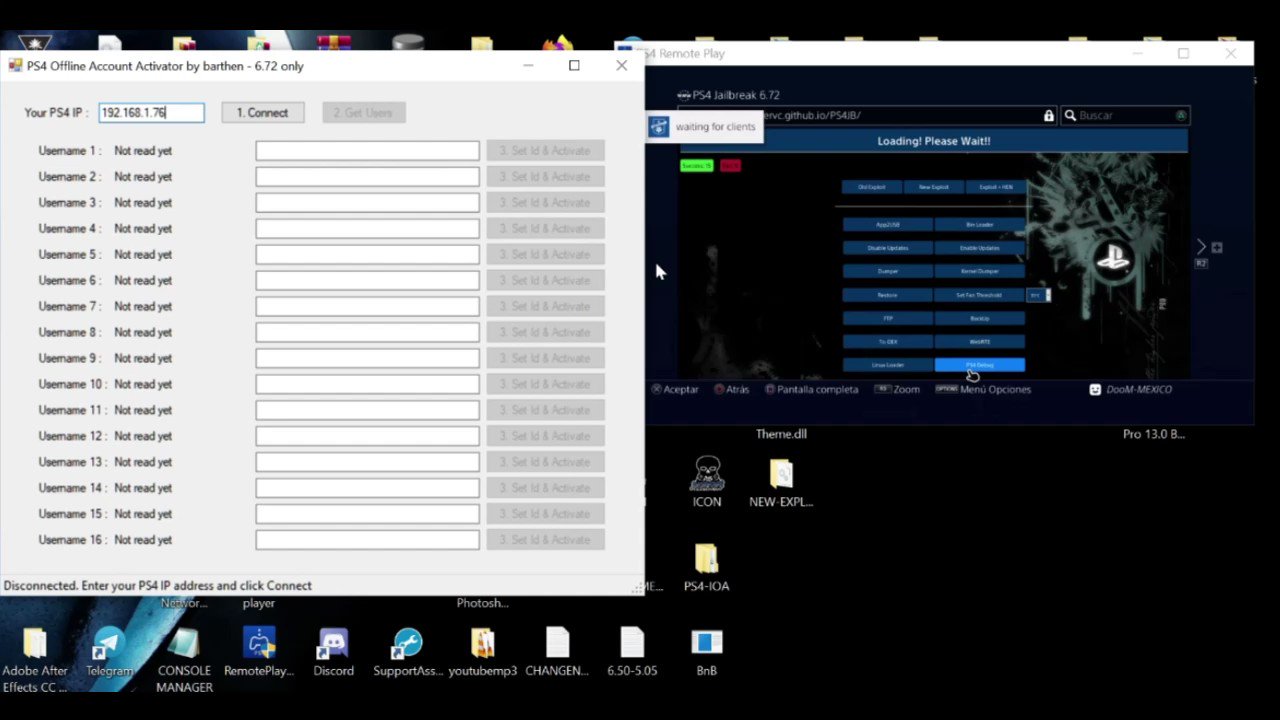Click Set Id & Activate for Username 6
The width and height of the screenshot is (1280, 720).
[545, 281]
